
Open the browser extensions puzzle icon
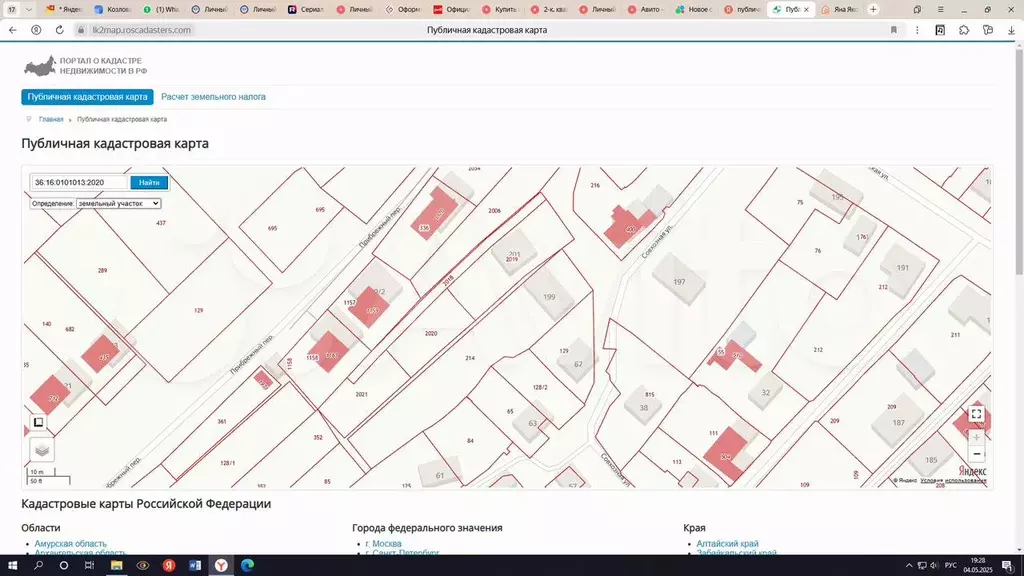point(964,30)
